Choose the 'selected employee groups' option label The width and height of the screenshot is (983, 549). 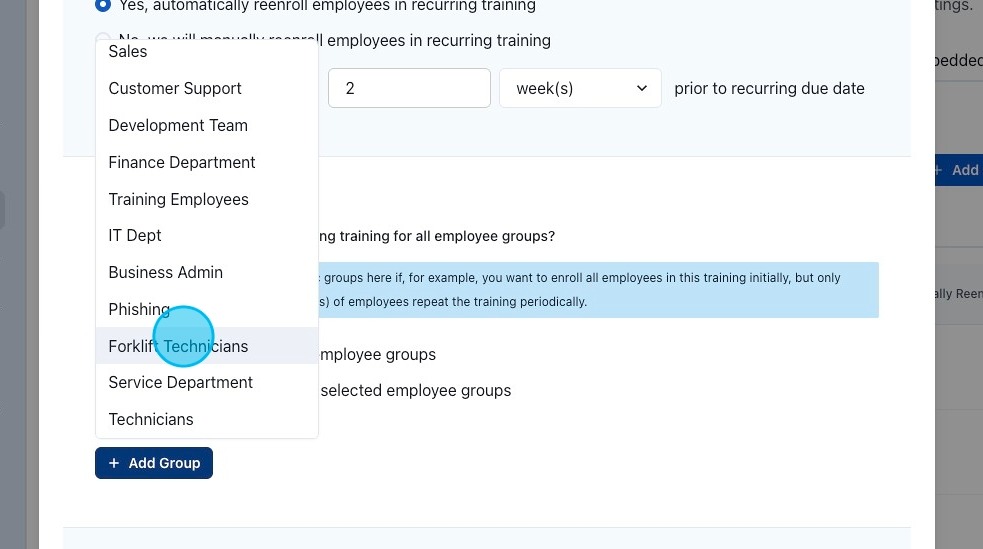(x=415, y=390)
